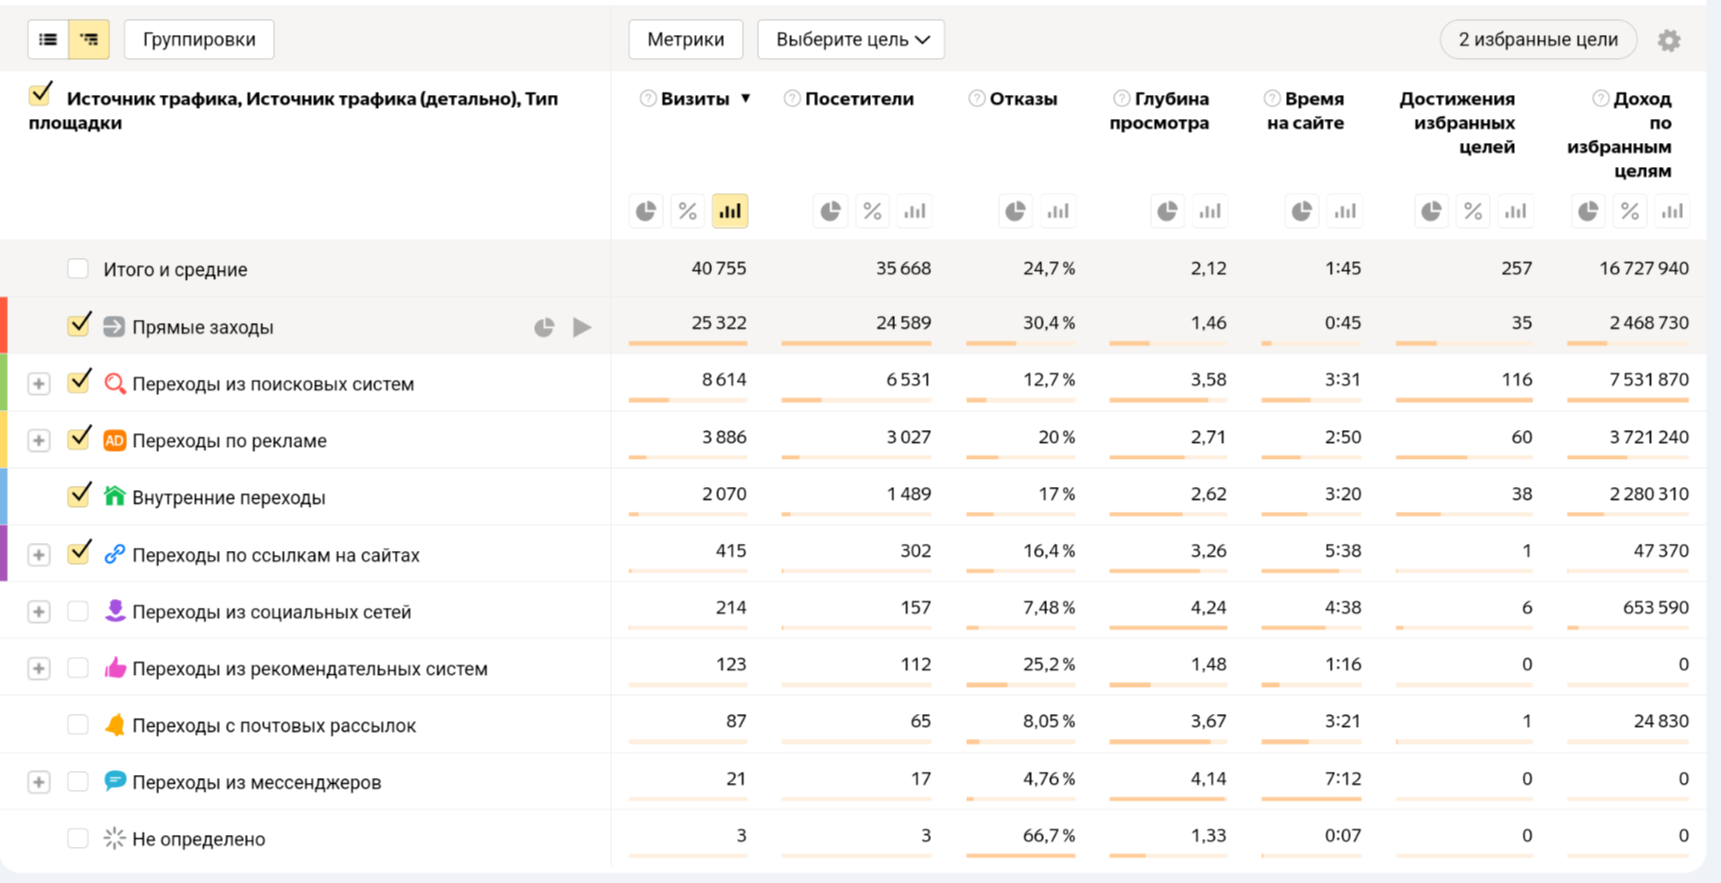Toggle bar chart icon under Визиты
The width and height of the screenshot is (1721, 883).
pos(730,211)
